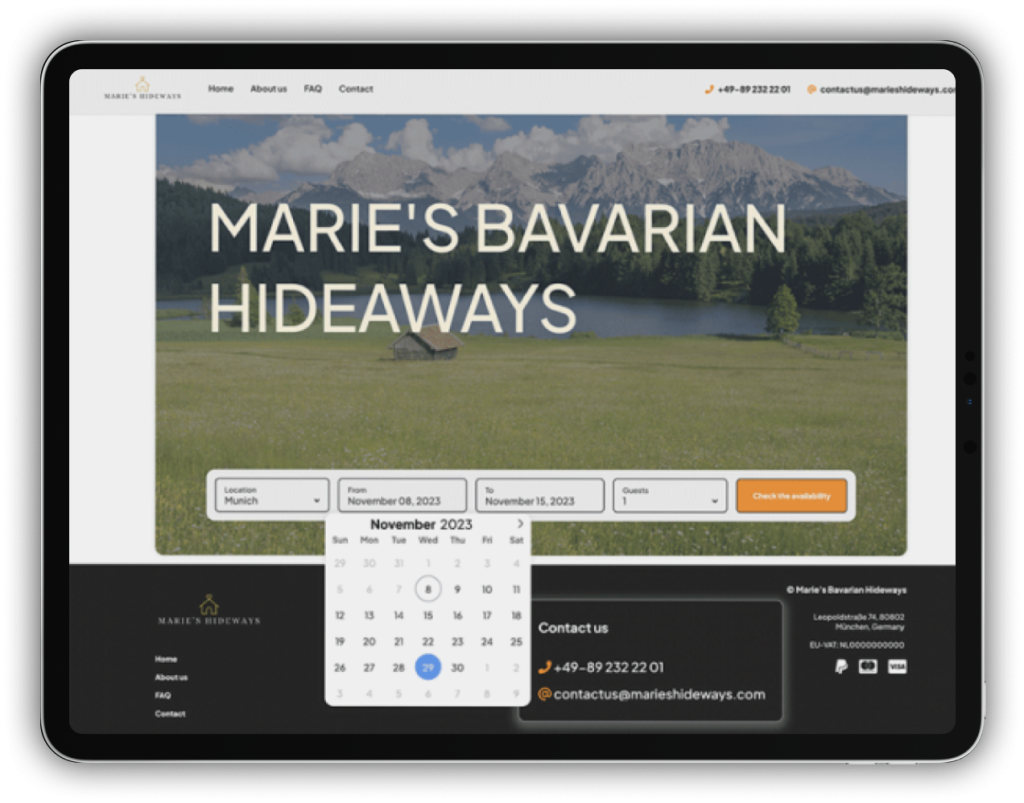Open Contact link in footer
1024x803 pixels.
pyautogui.click(x=170, y=714)
